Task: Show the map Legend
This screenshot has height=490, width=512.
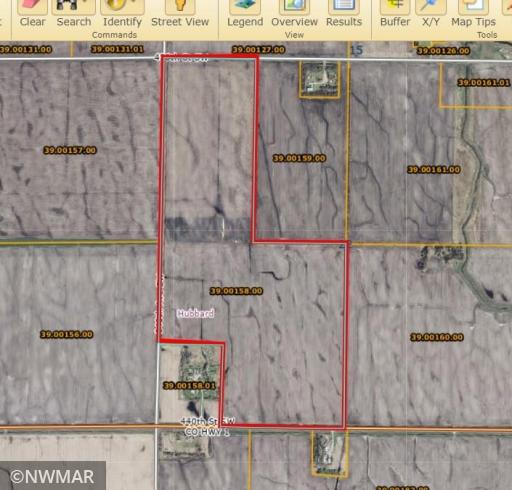Action: click(x=245, y=13)
